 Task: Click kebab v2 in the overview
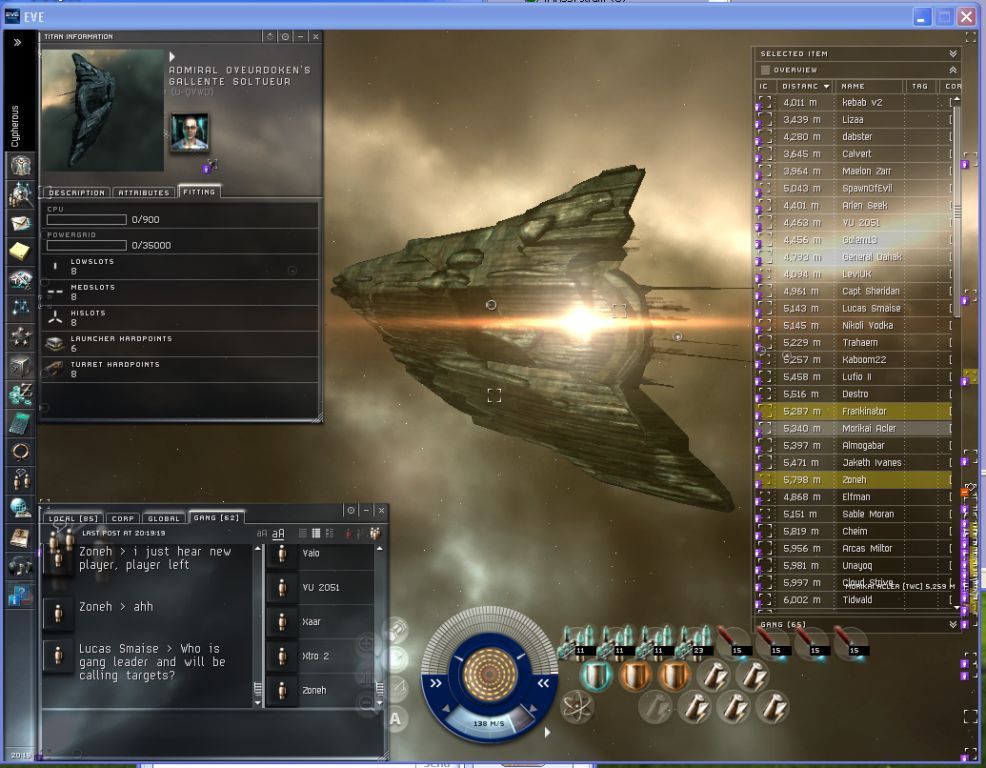click(x=853, y=103)
